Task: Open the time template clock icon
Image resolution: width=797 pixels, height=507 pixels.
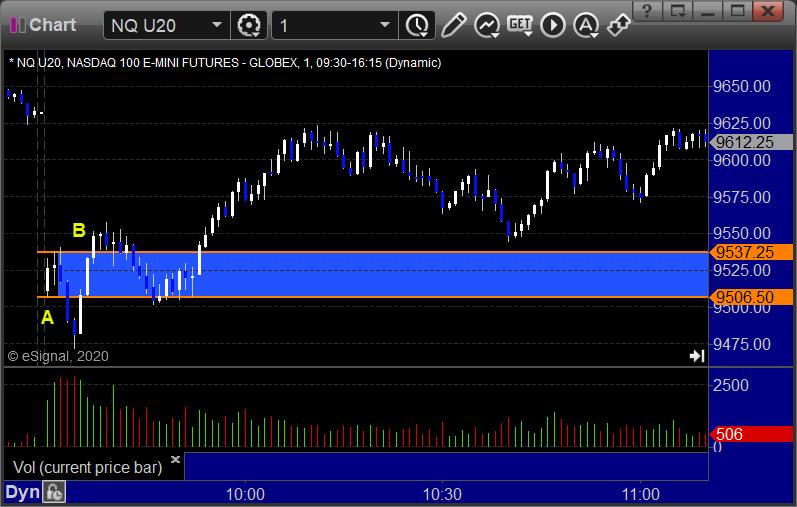Action: (x=417, y=25)
